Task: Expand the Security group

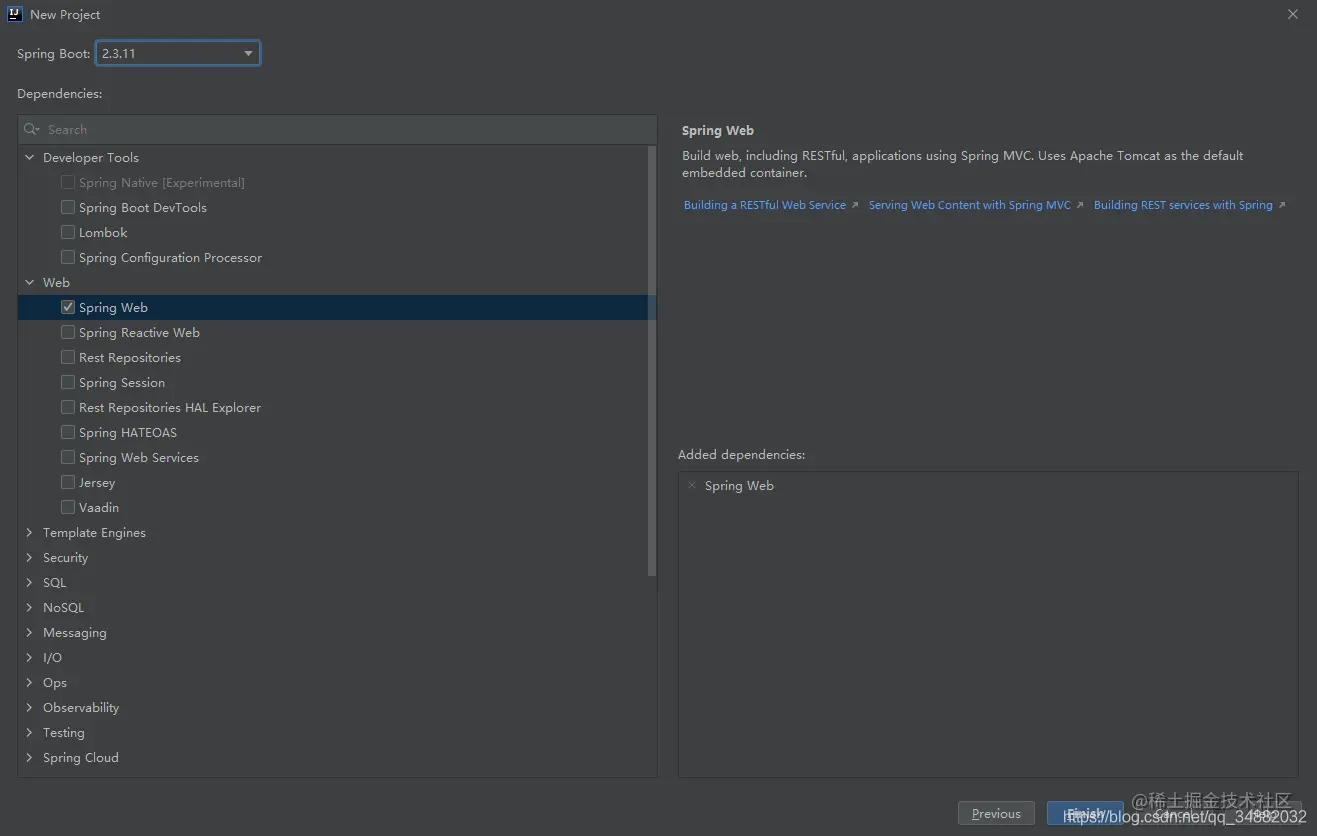Action: pyautogui.click(x=30, y=557)
